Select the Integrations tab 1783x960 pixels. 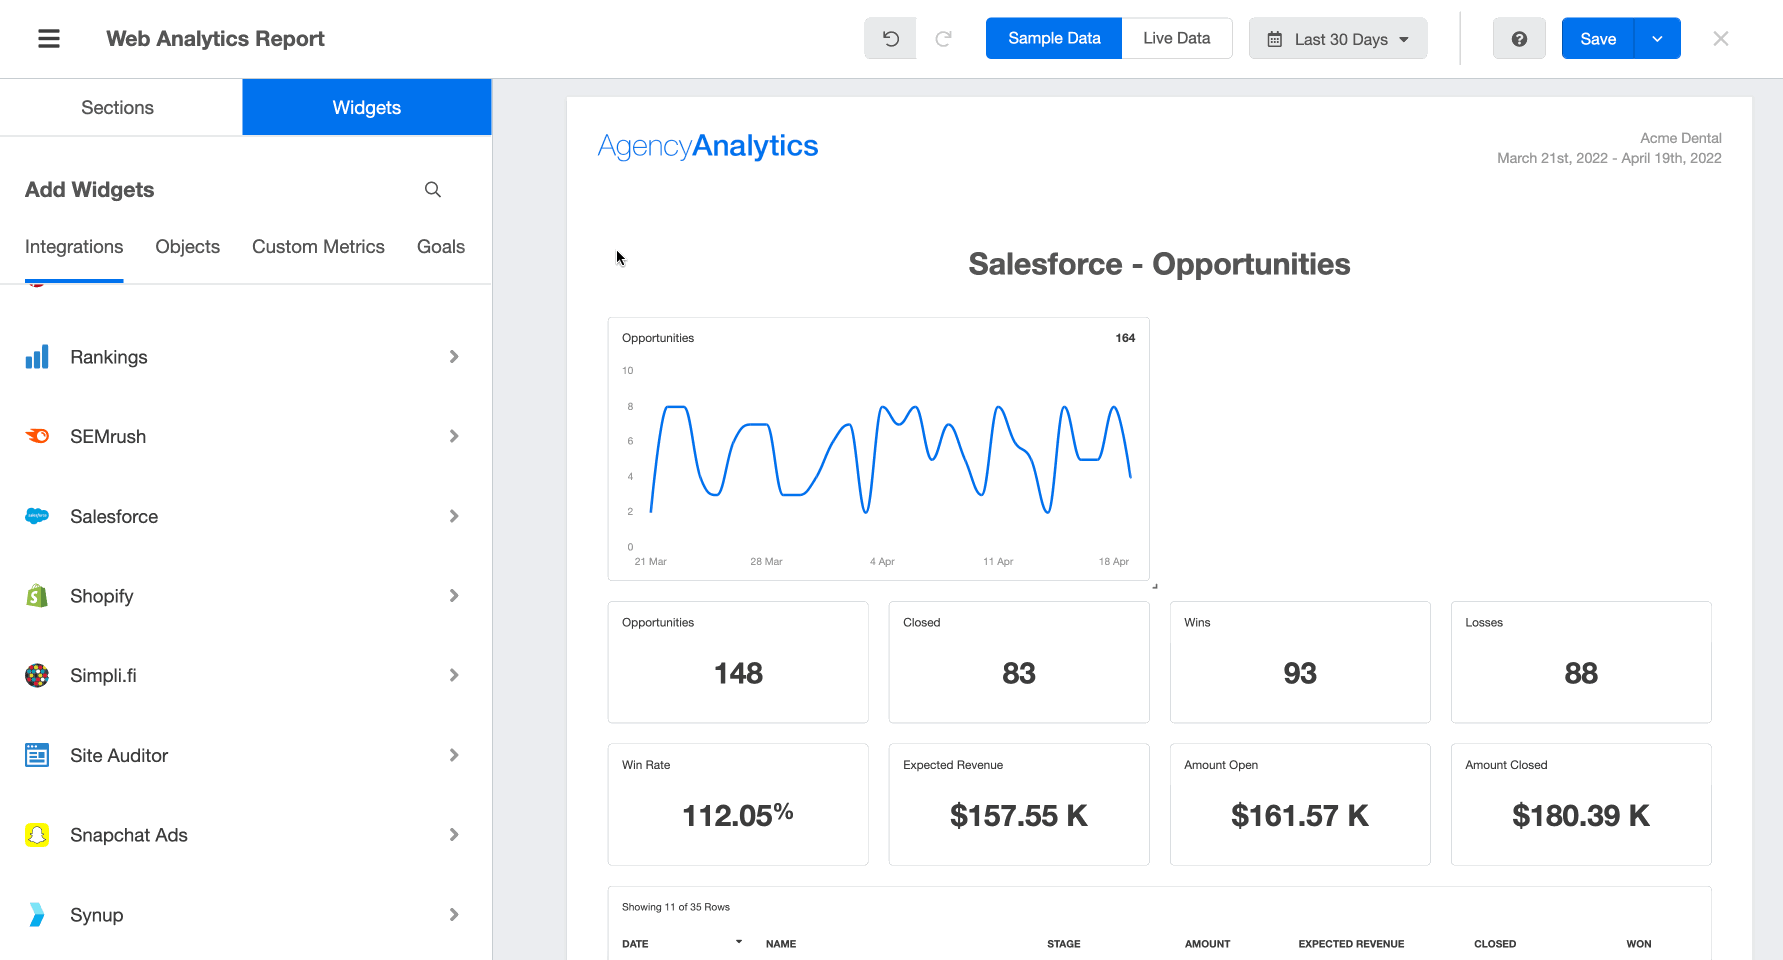(74, 247)
